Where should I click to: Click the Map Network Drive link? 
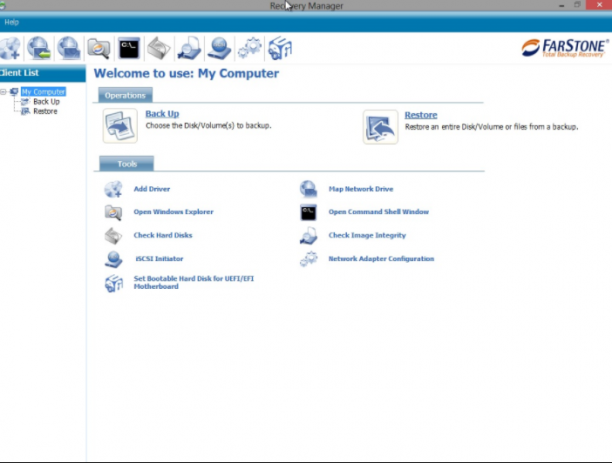pos(361,189)
